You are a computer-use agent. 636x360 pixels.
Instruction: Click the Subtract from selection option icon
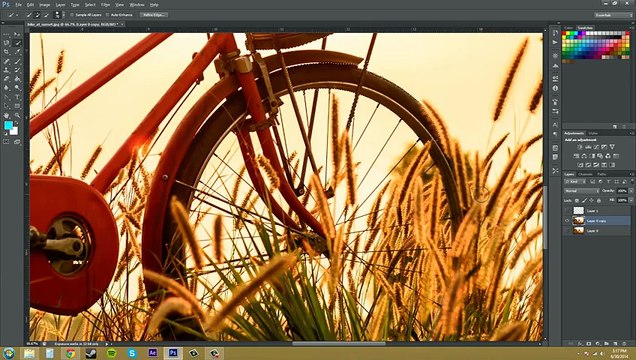point(46,15)
